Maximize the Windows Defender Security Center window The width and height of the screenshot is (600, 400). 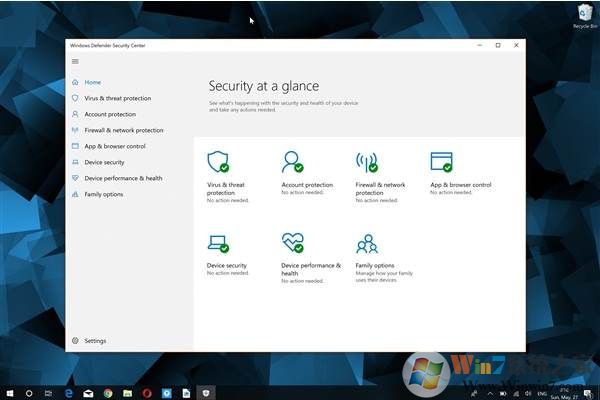(x=498, y=45)
